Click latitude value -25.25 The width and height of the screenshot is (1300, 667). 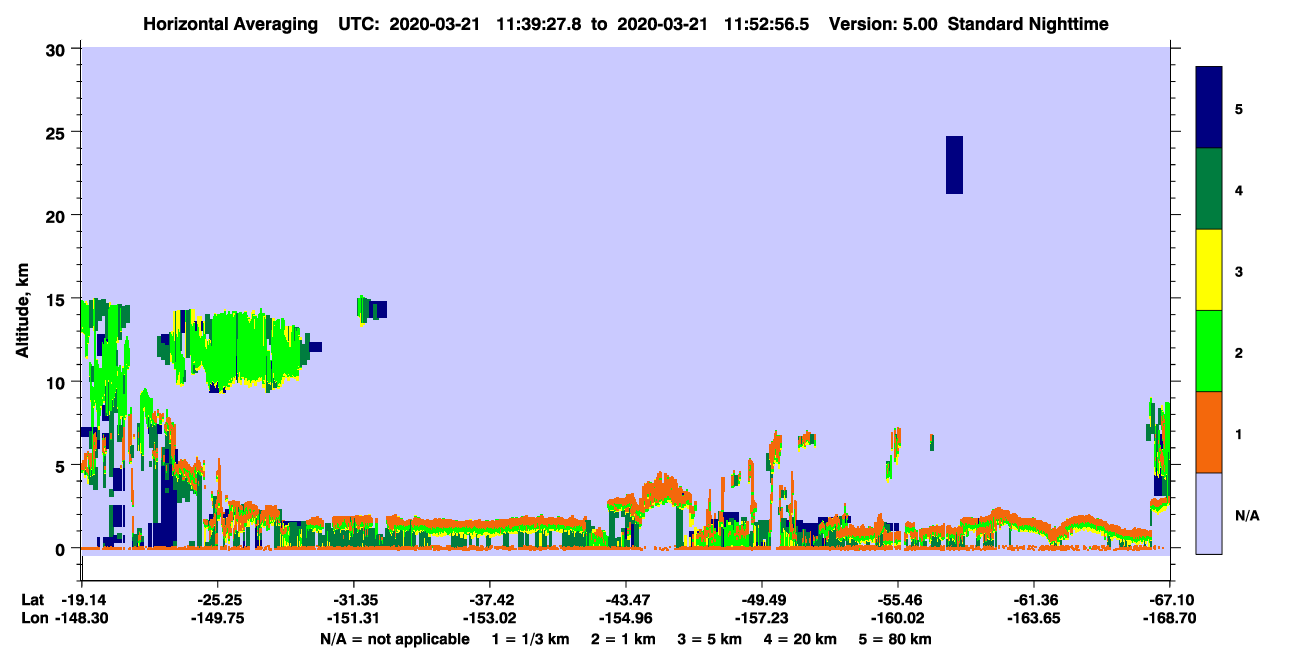click(x=218, y=599)
